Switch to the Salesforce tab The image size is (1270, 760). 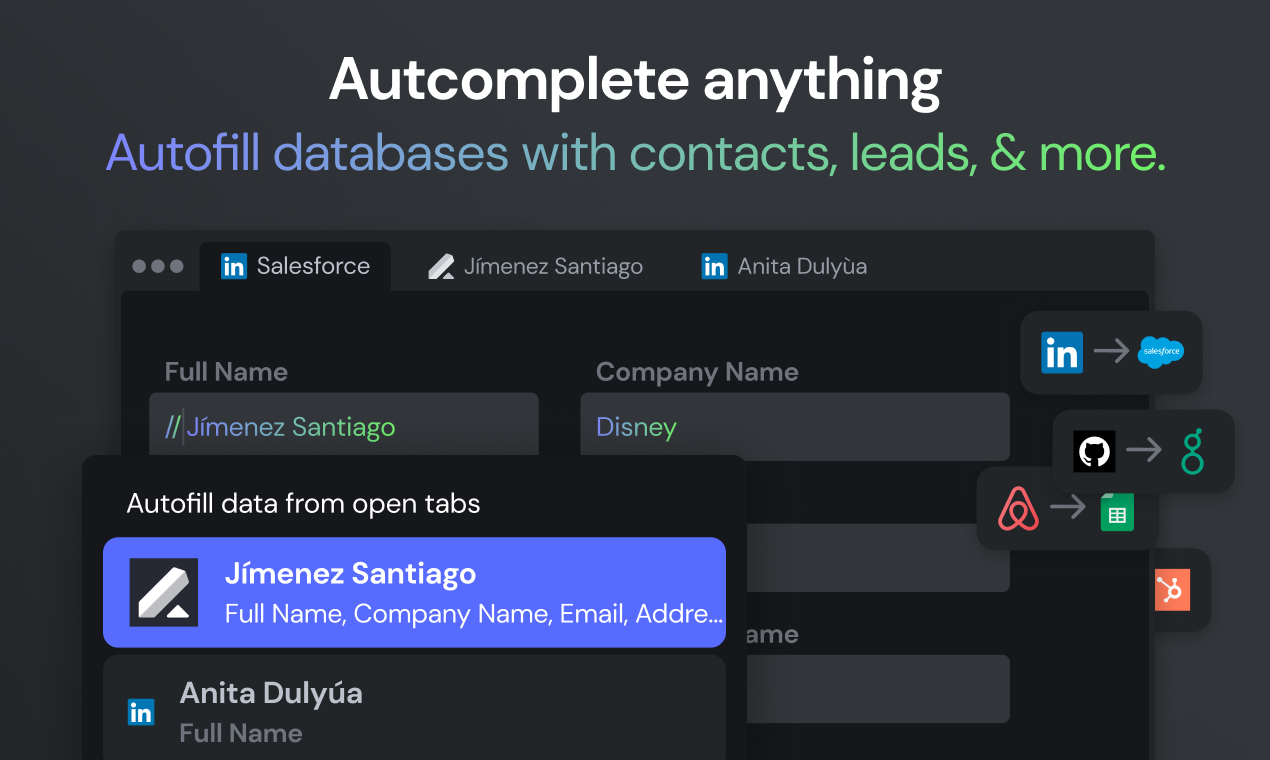click(x=295, y=266)
